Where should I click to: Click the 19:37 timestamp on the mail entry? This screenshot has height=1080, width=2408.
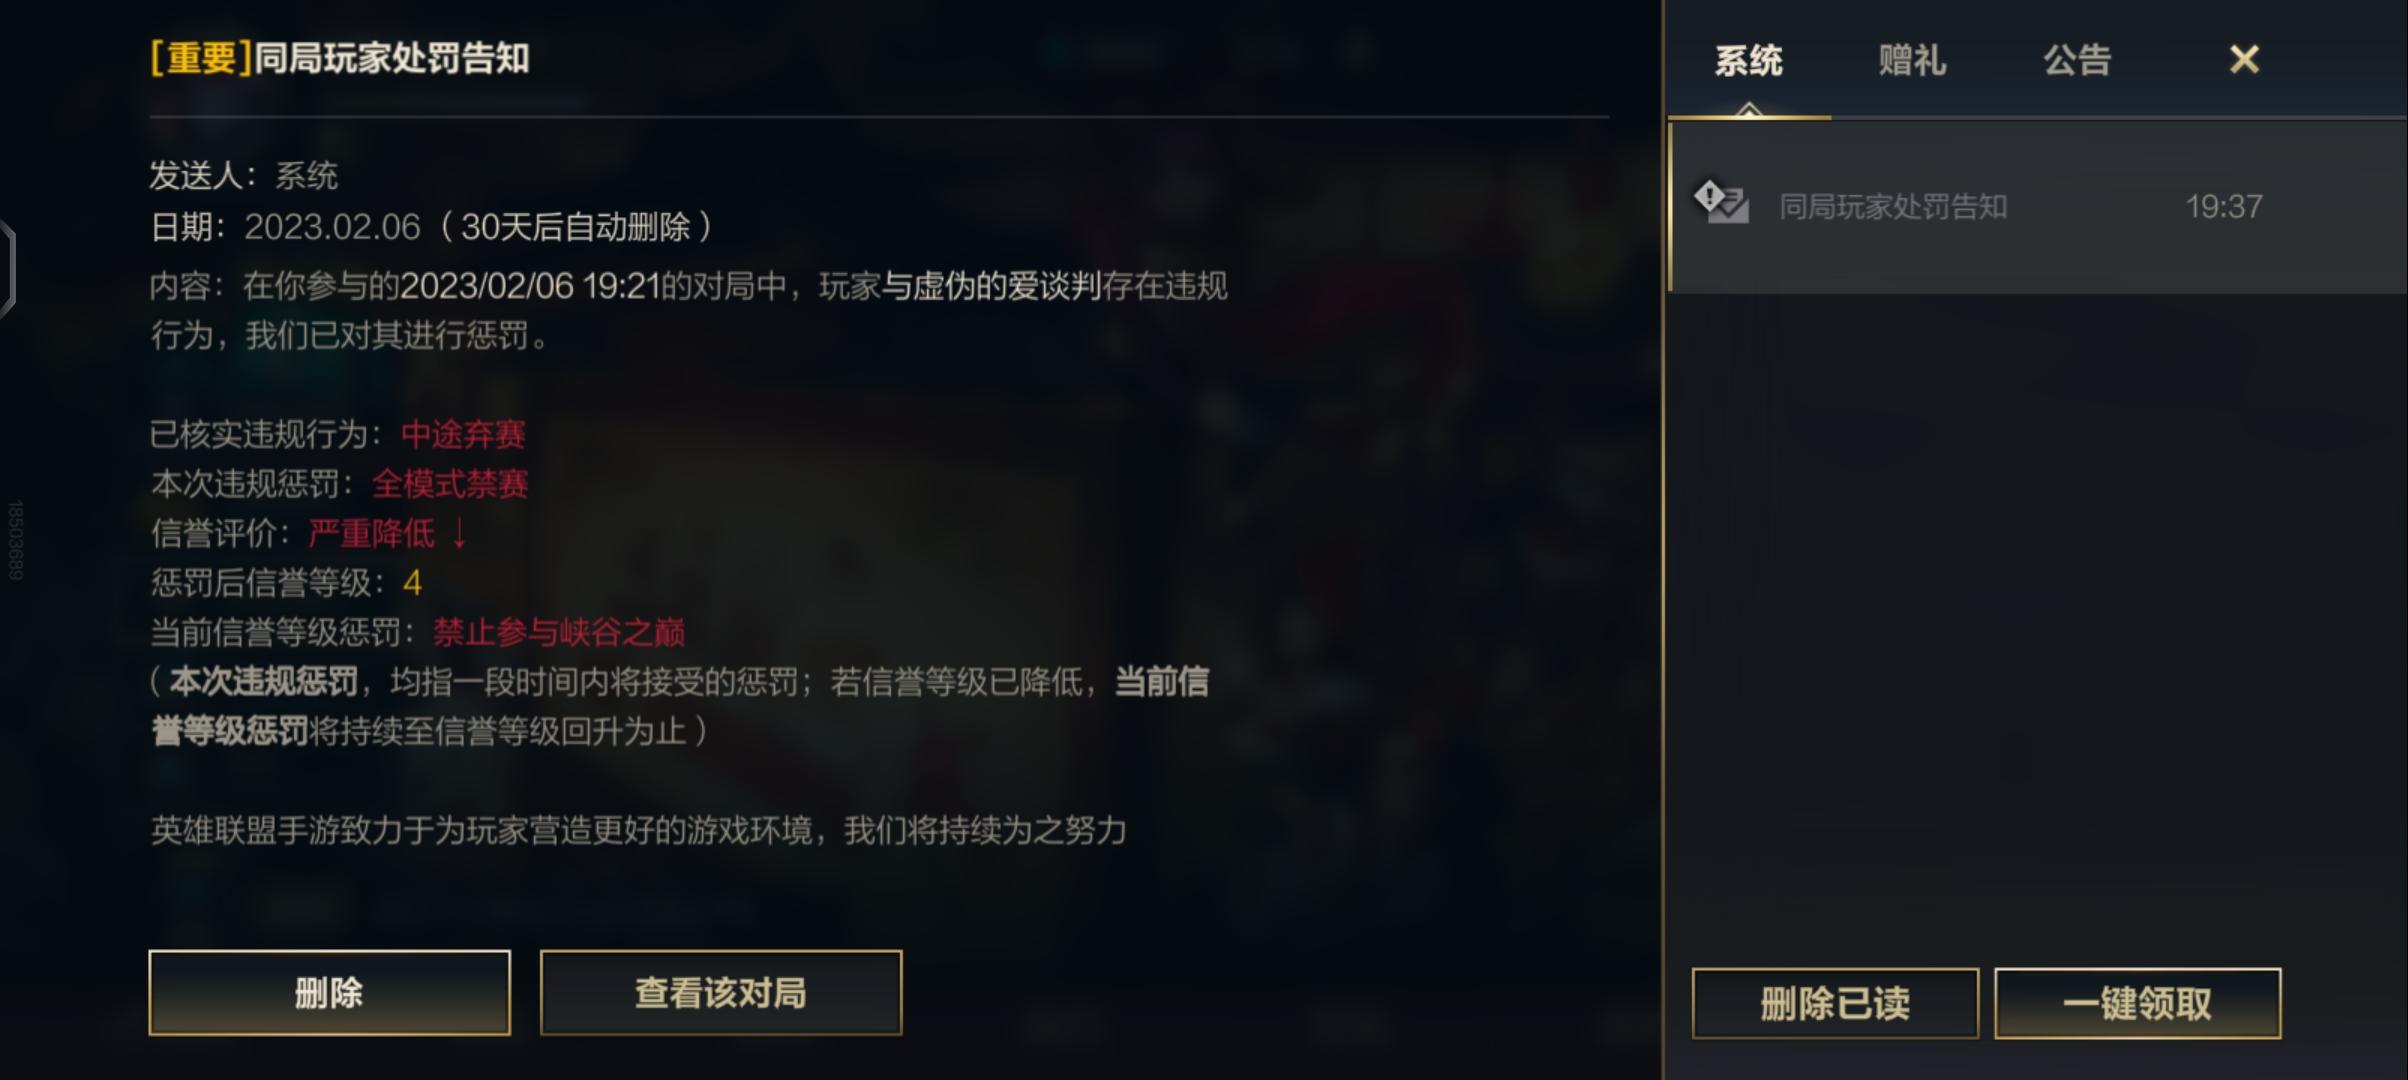(2223, 206)
